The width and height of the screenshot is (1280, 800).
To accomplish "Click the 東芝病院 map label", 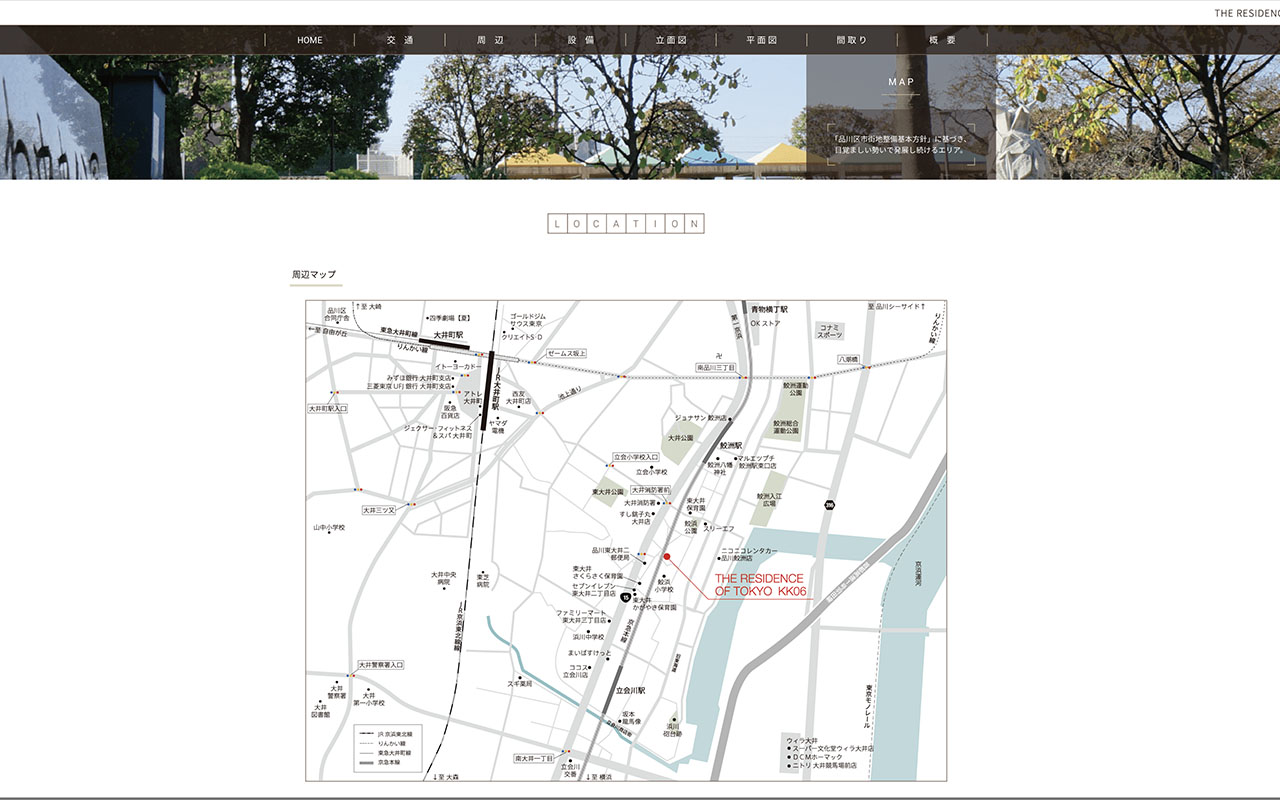I will pyautogui.click(x=483, y=581).
